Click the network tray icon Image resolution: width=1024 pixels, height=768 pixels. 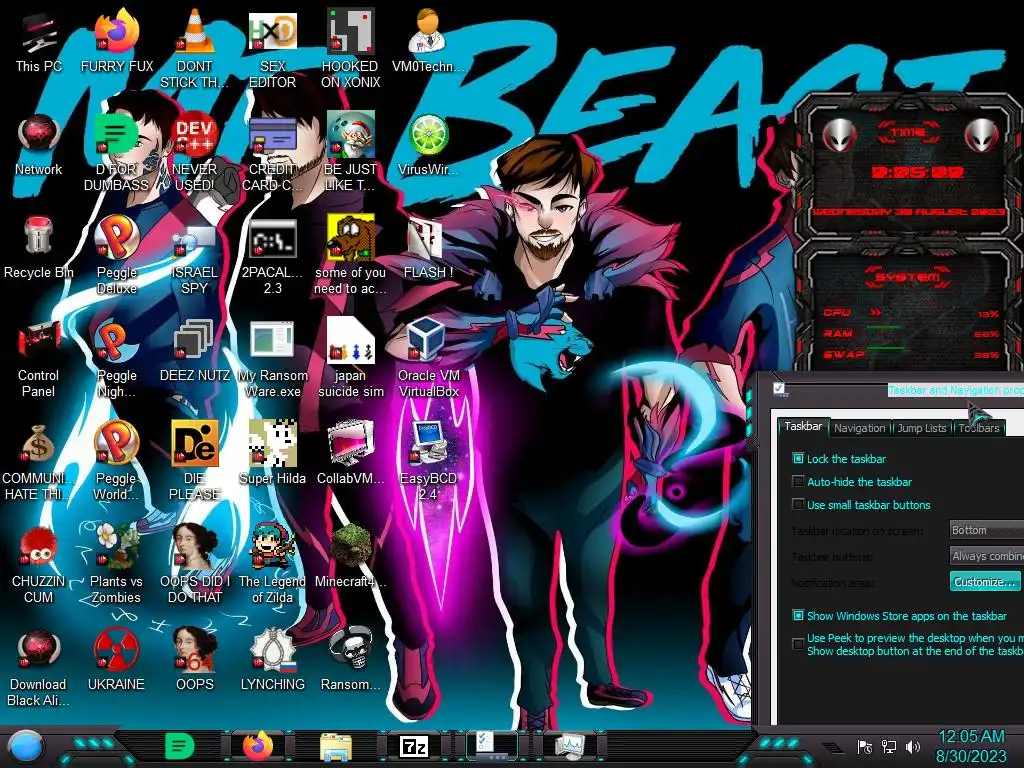pos(889,746)
